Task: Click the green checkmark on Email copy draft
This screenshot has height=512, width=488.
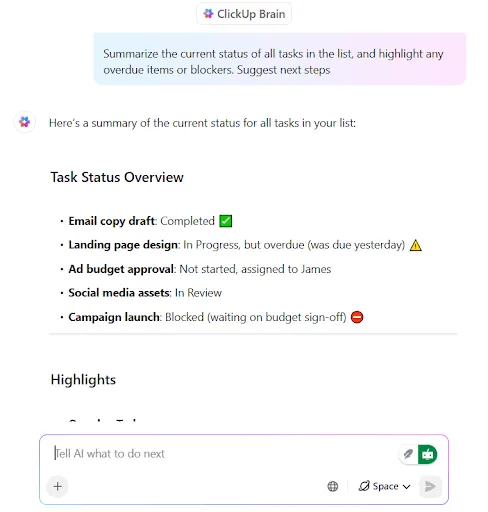Action: 226,221
